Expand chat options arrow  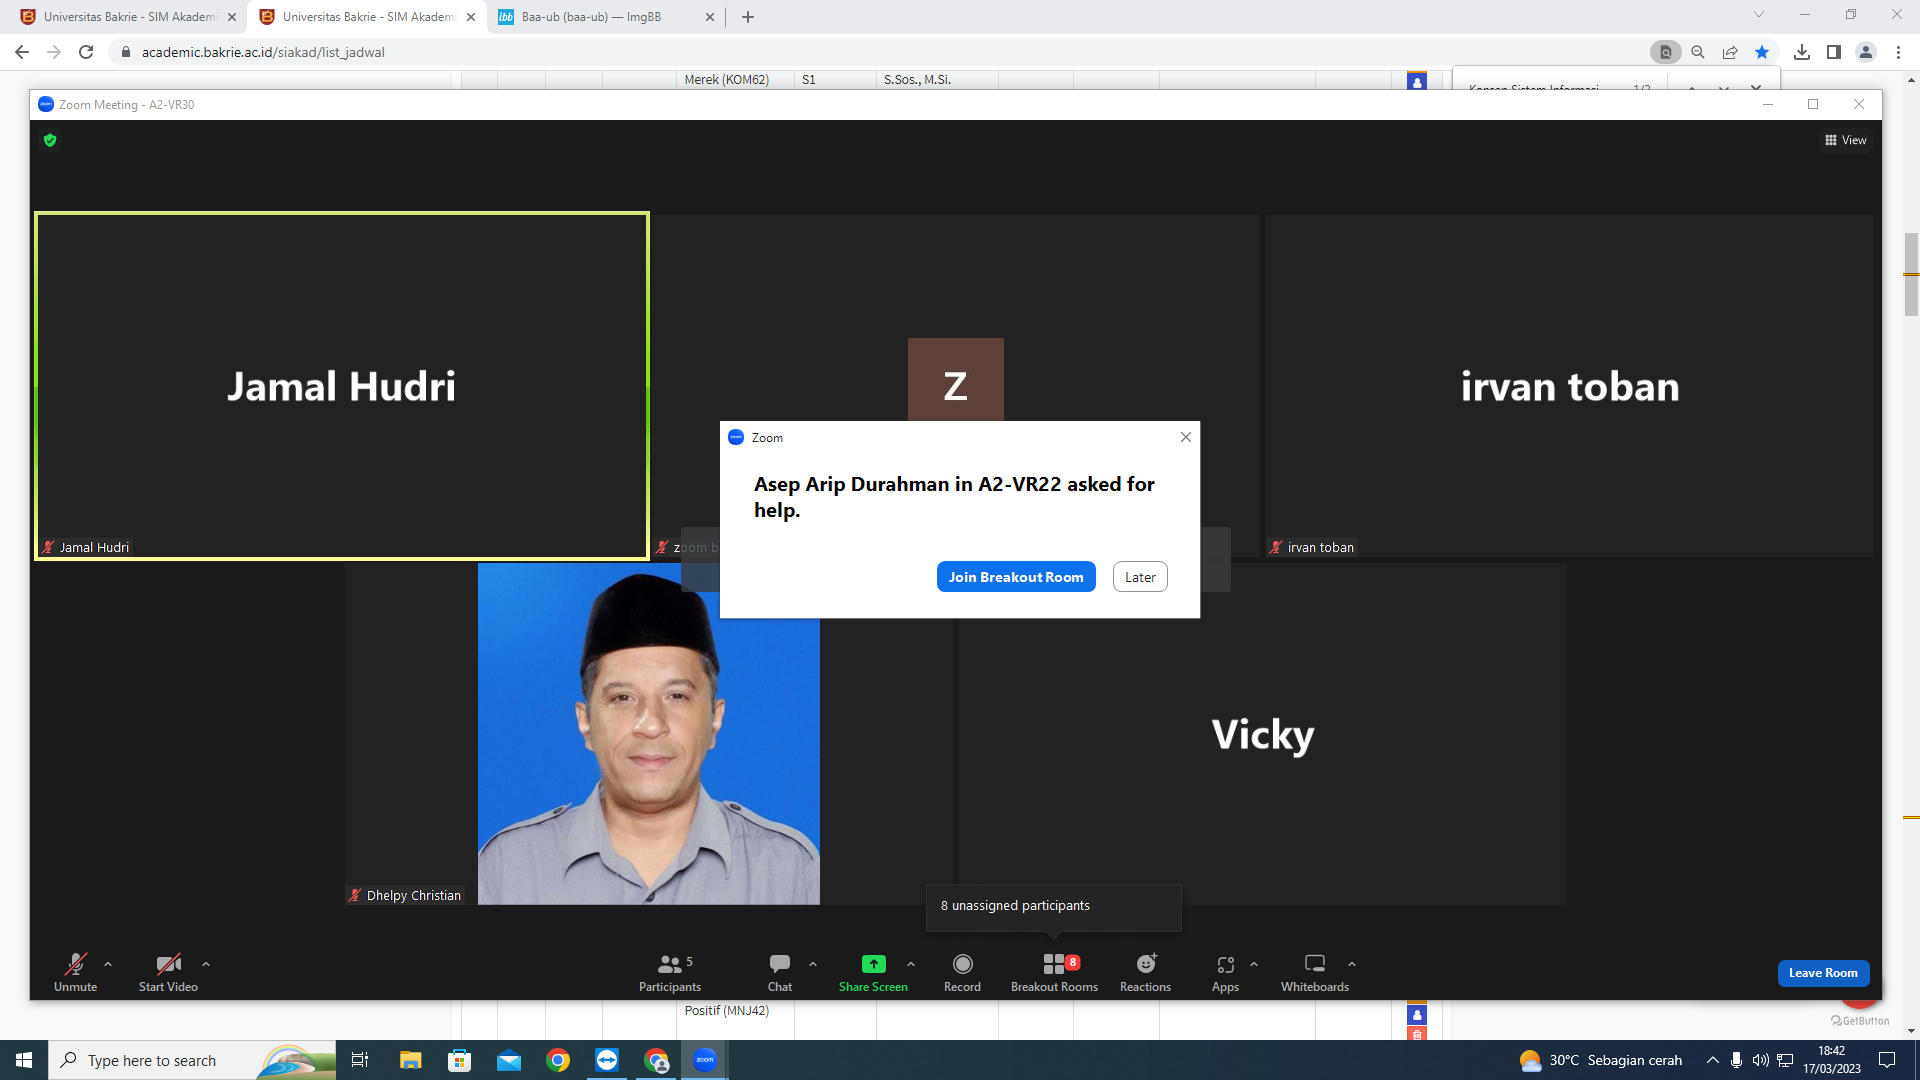coord(813,964)
